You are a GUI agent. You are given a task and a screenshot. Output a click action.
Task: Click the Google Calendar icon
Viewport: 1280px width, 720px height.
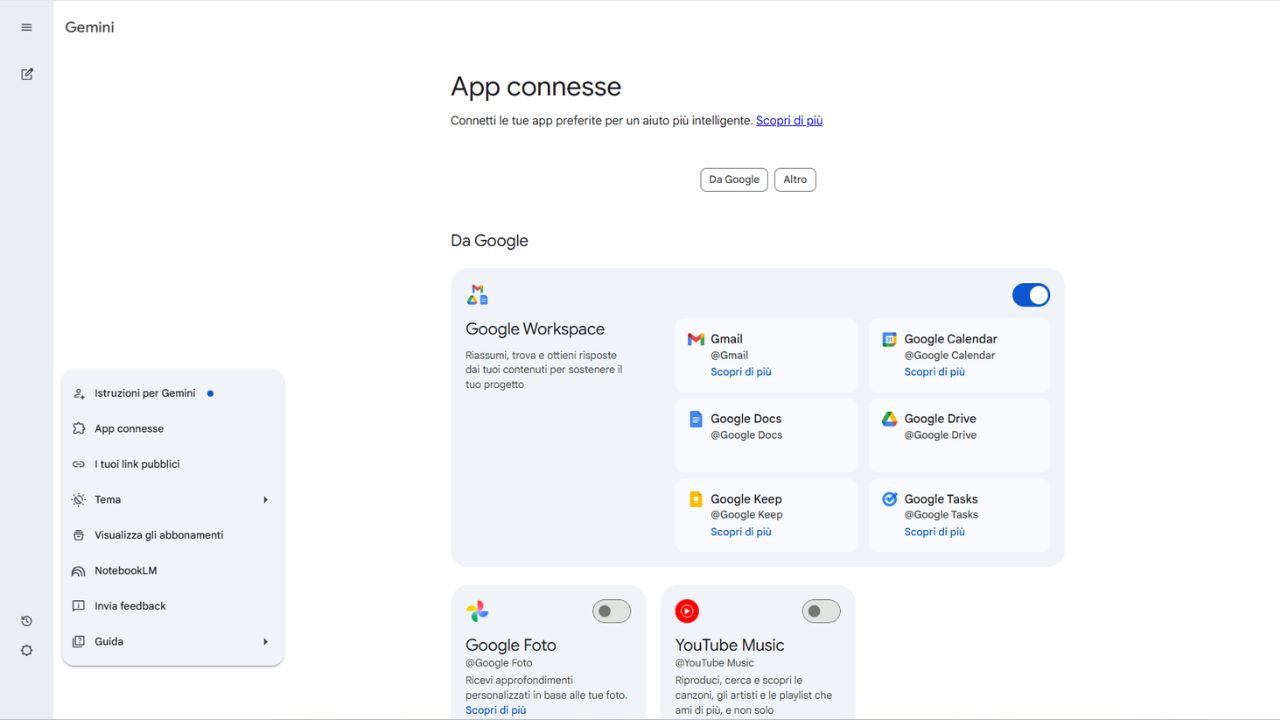889,339
